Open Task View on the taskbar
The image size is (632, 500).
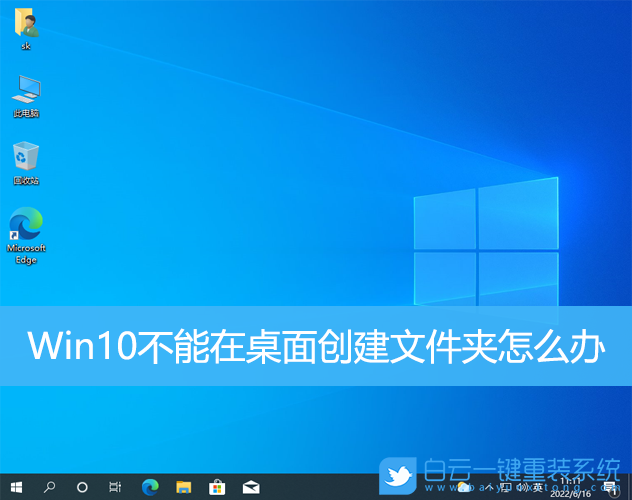pos(115,487)
